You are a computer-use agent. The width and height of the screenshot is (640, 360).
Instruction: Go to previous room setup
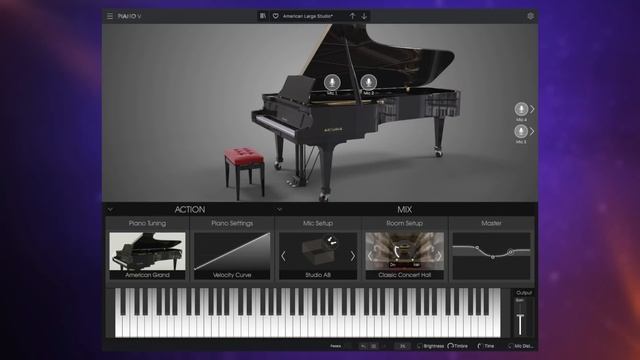(370, 256)
